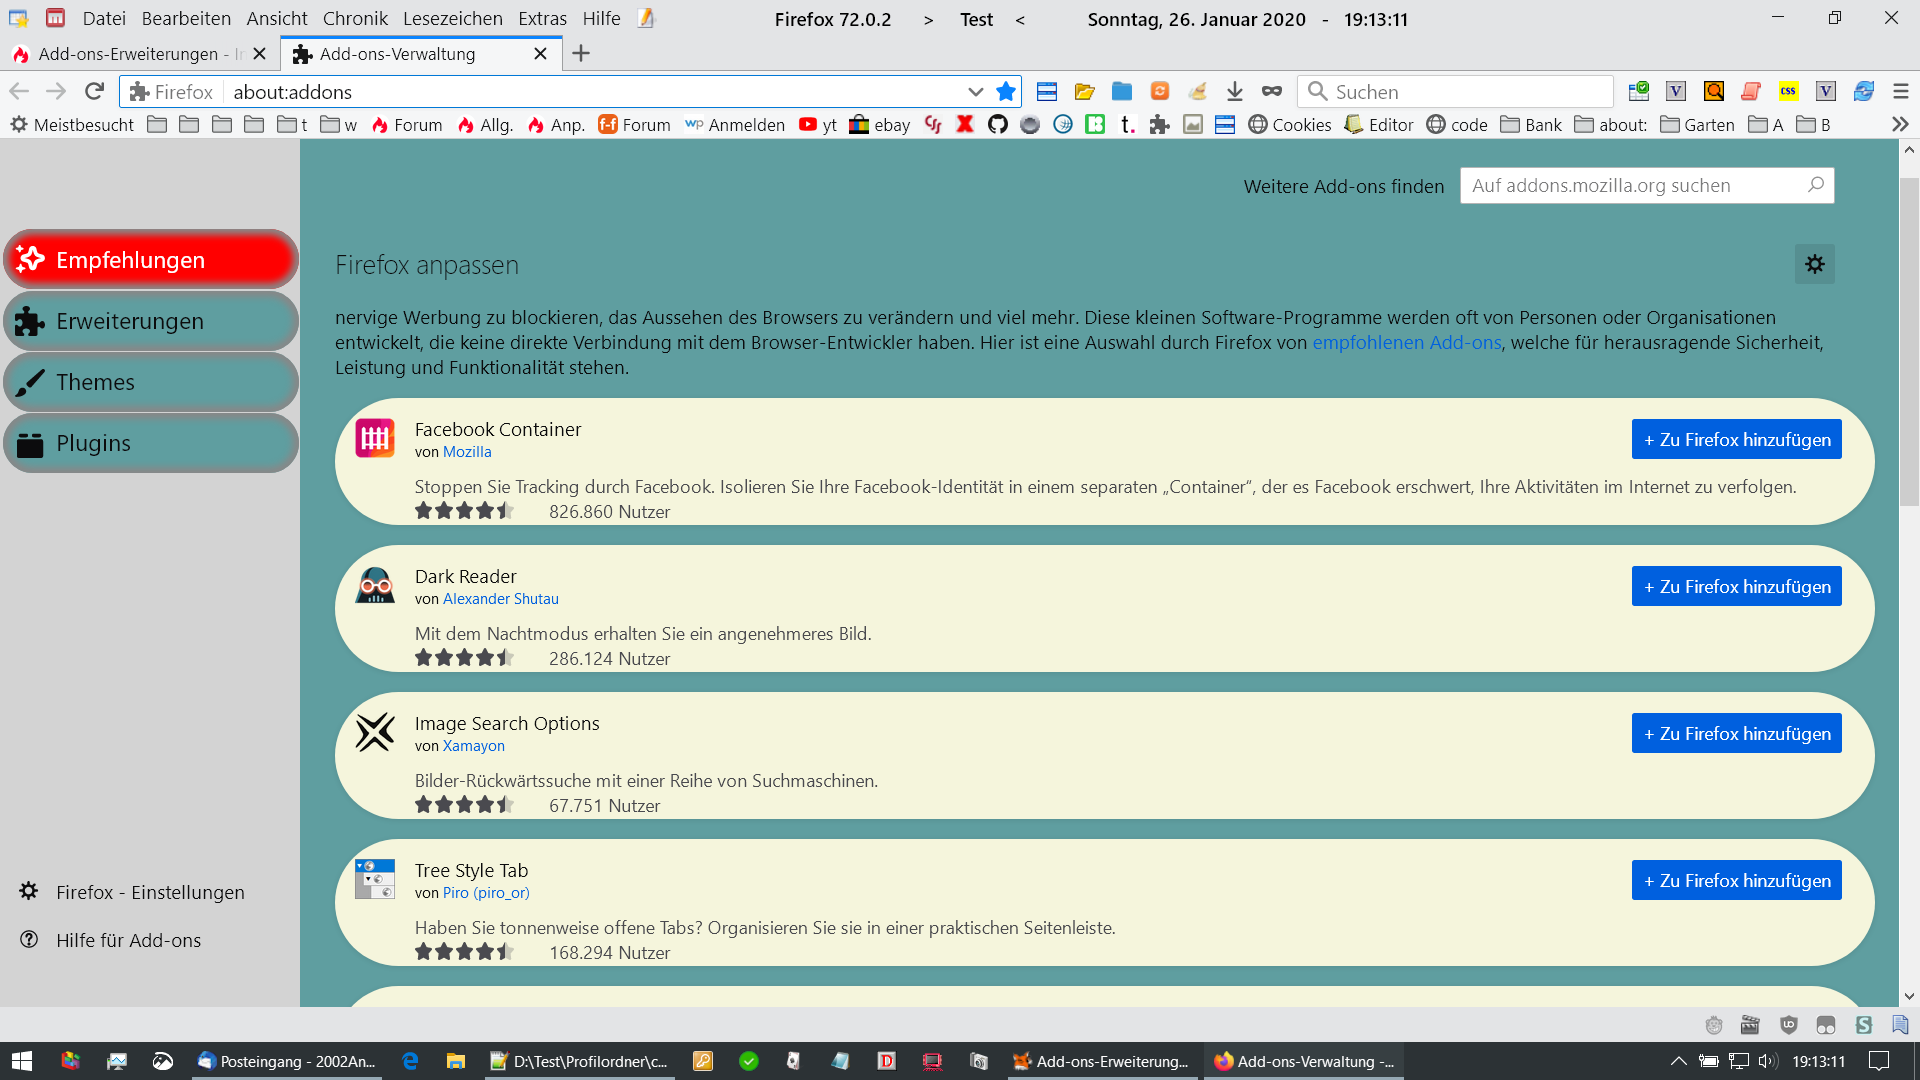Click the page vertical scrollbar thumb
Viewport: 1920px width, 1080px height.
tap(1909, 340)
